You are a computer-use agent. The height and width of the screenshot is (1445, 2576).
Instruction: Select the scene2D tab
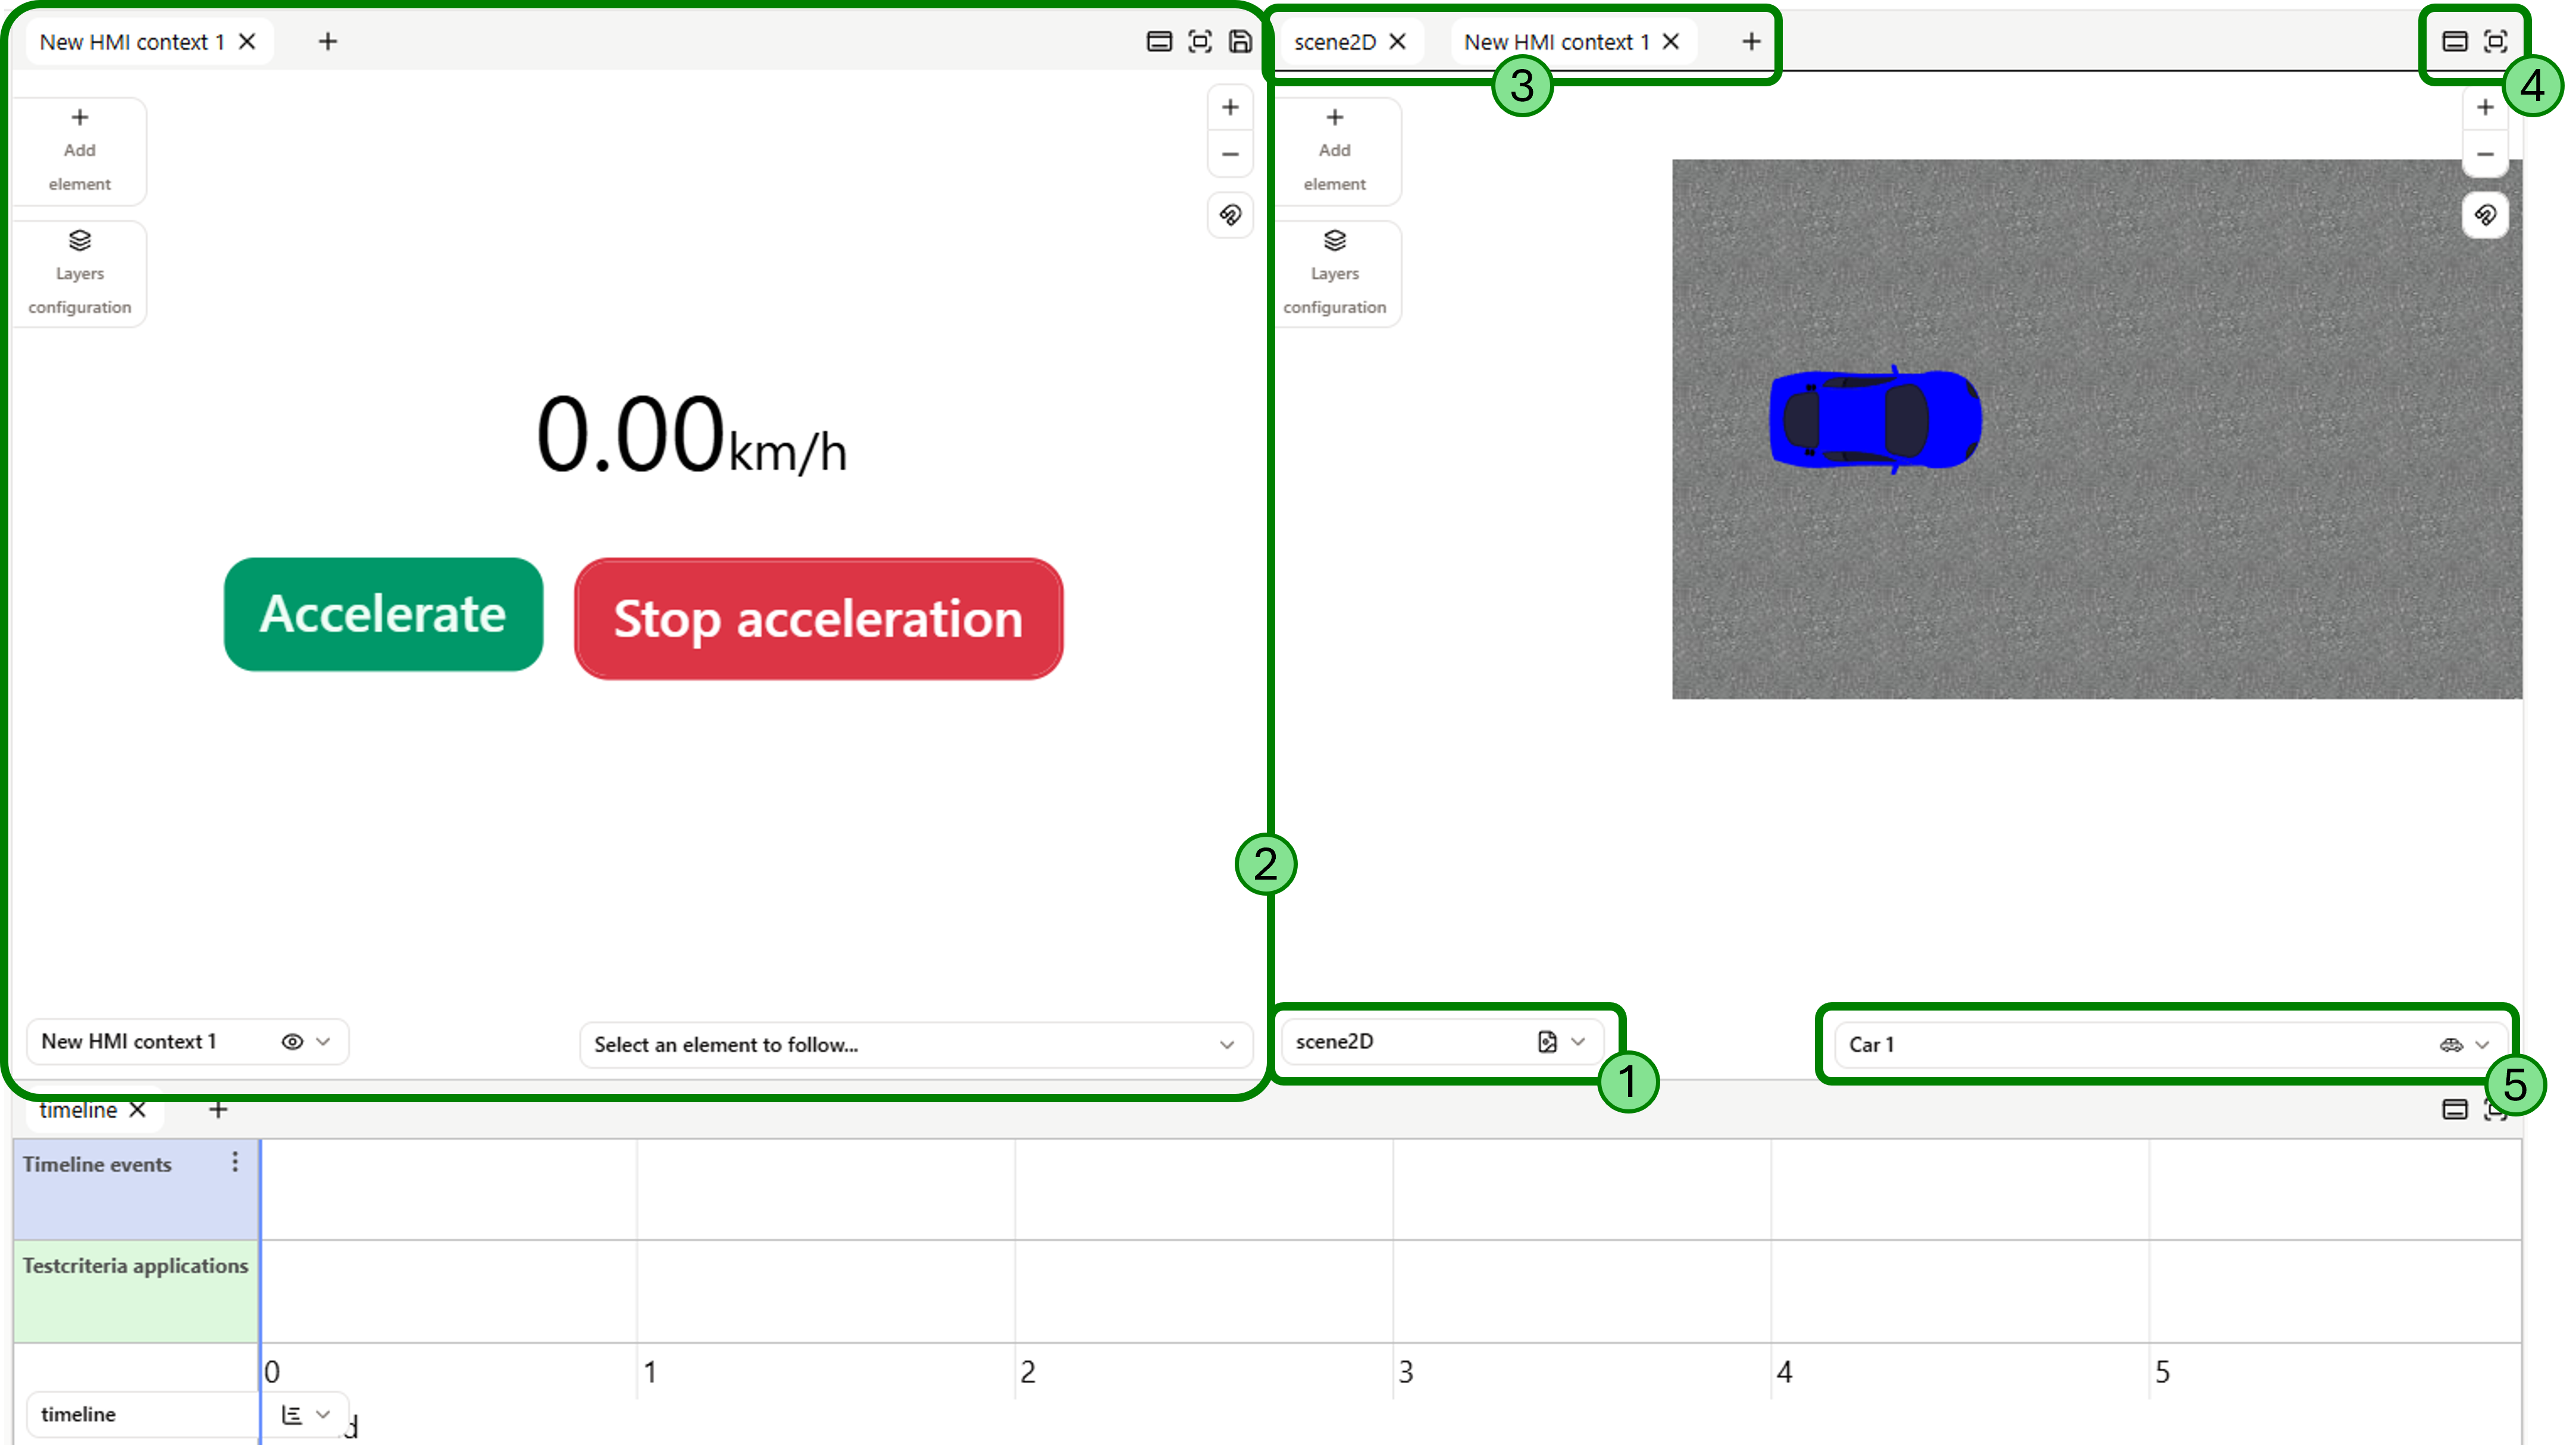(1334, 42)
